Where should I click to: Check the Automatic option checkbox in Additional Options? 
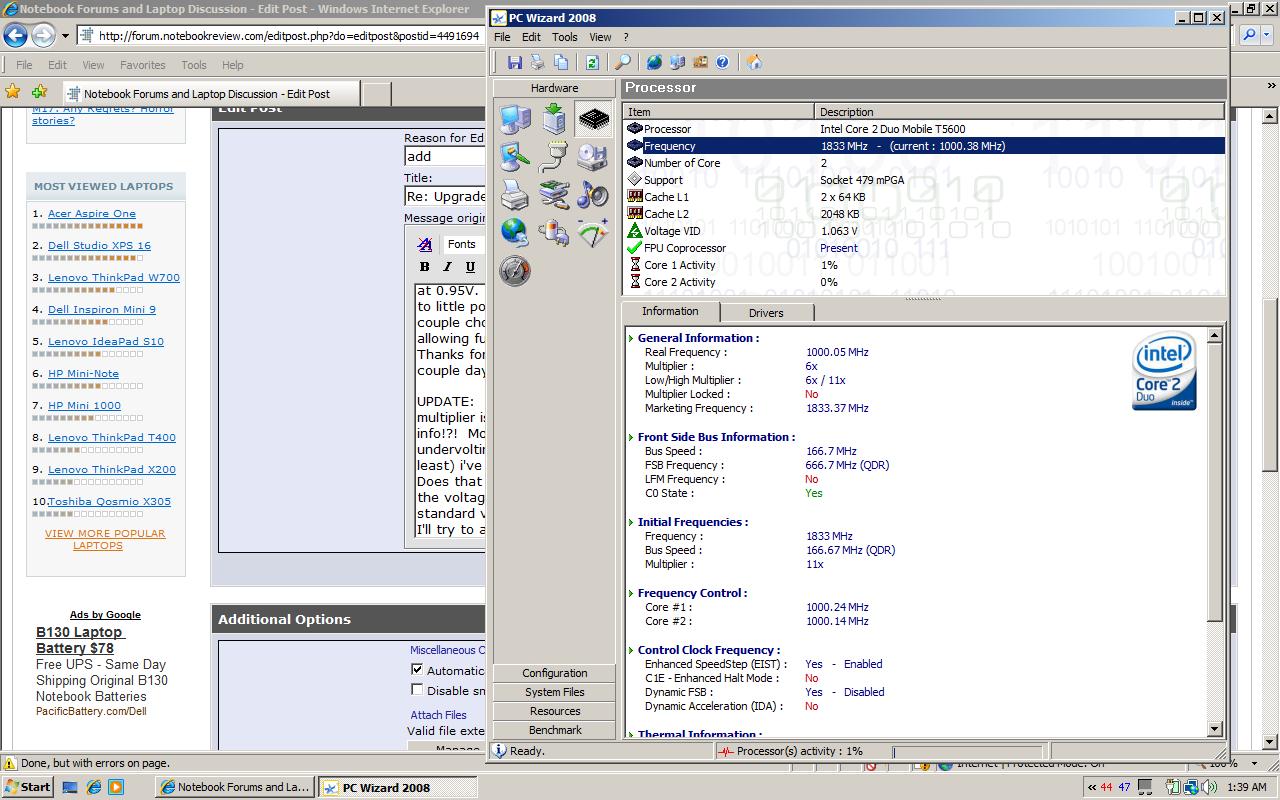pos(417,669)
